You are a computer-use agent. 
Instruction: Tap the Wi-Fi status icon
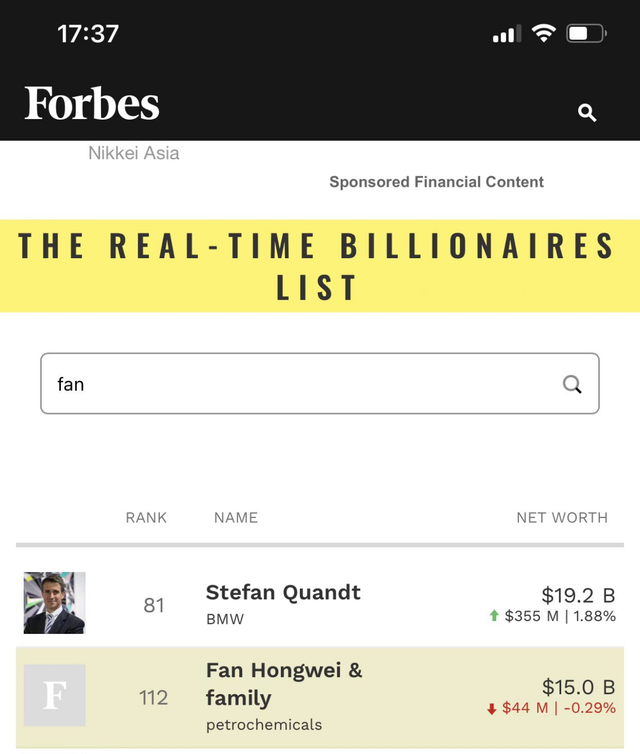543,34
